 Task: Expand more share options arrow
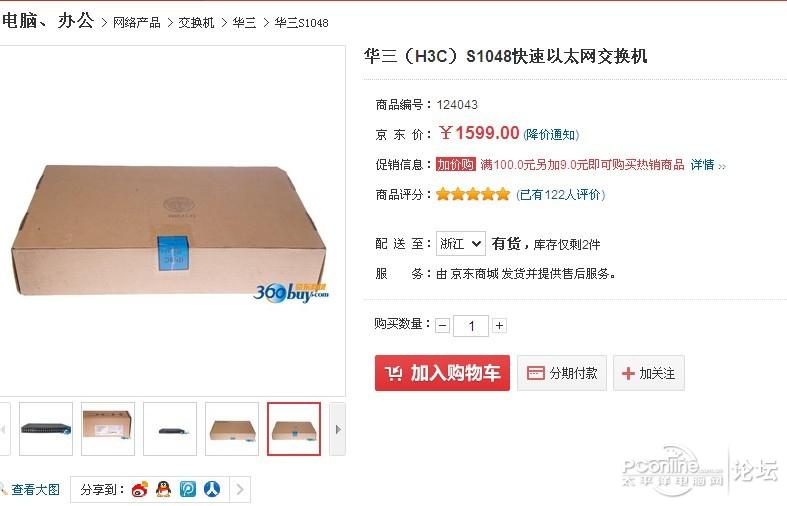click(x=240, y=489)
